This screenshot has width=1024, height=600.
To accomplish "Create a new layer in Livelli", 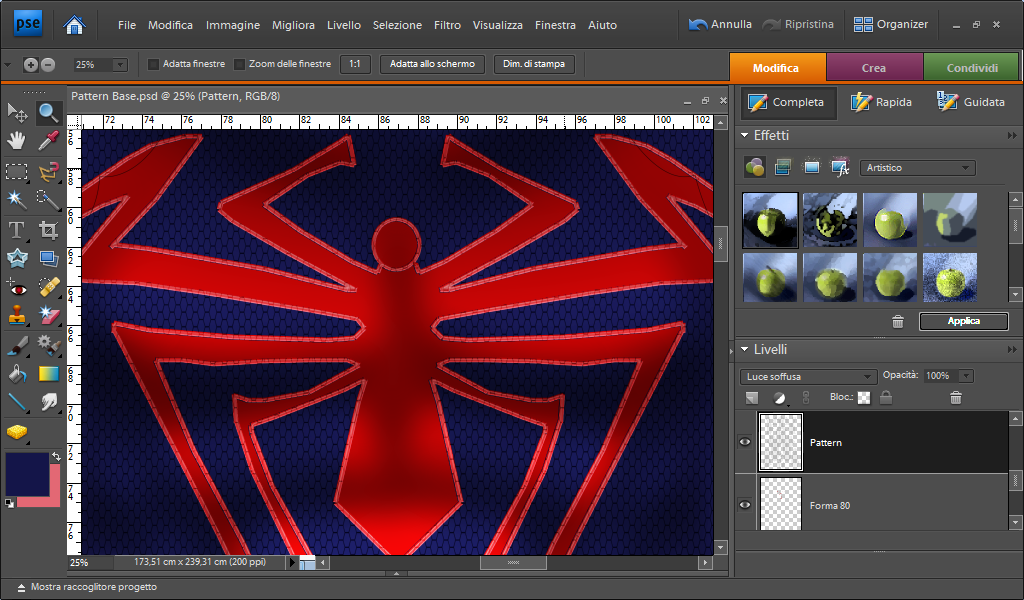I will [752, 398].
